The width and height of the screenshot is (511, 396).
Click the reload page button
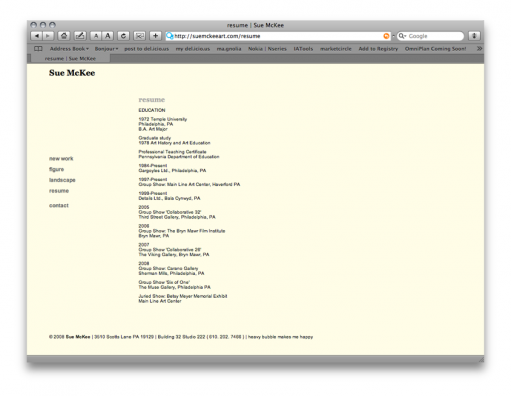(123, 36)
